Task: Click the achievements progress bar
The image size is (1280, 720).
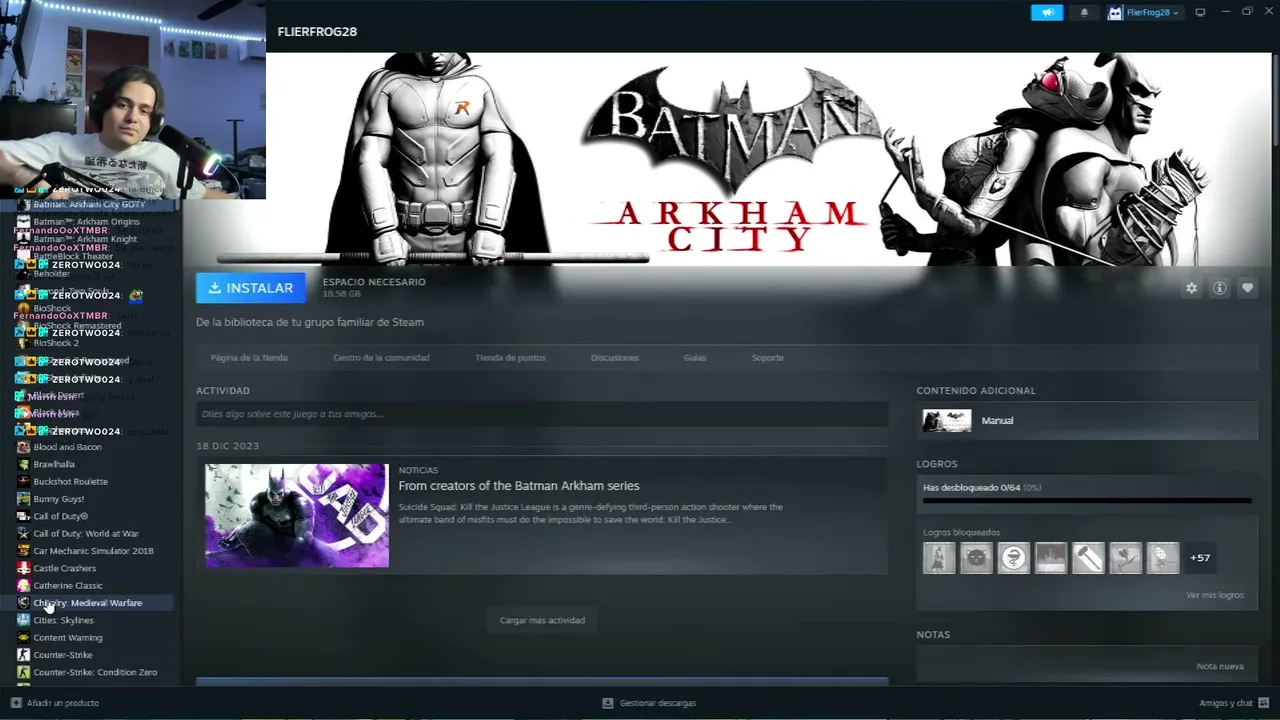Action: (1087, 500)
